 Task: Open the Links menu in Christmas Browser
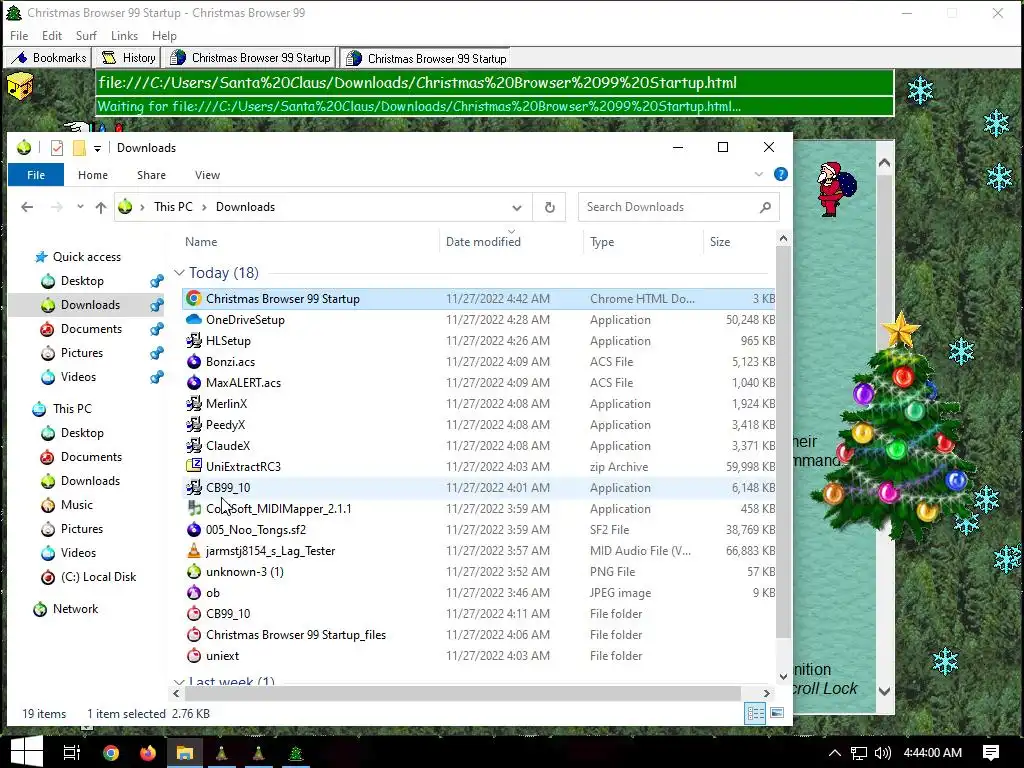tap(124, 36)
